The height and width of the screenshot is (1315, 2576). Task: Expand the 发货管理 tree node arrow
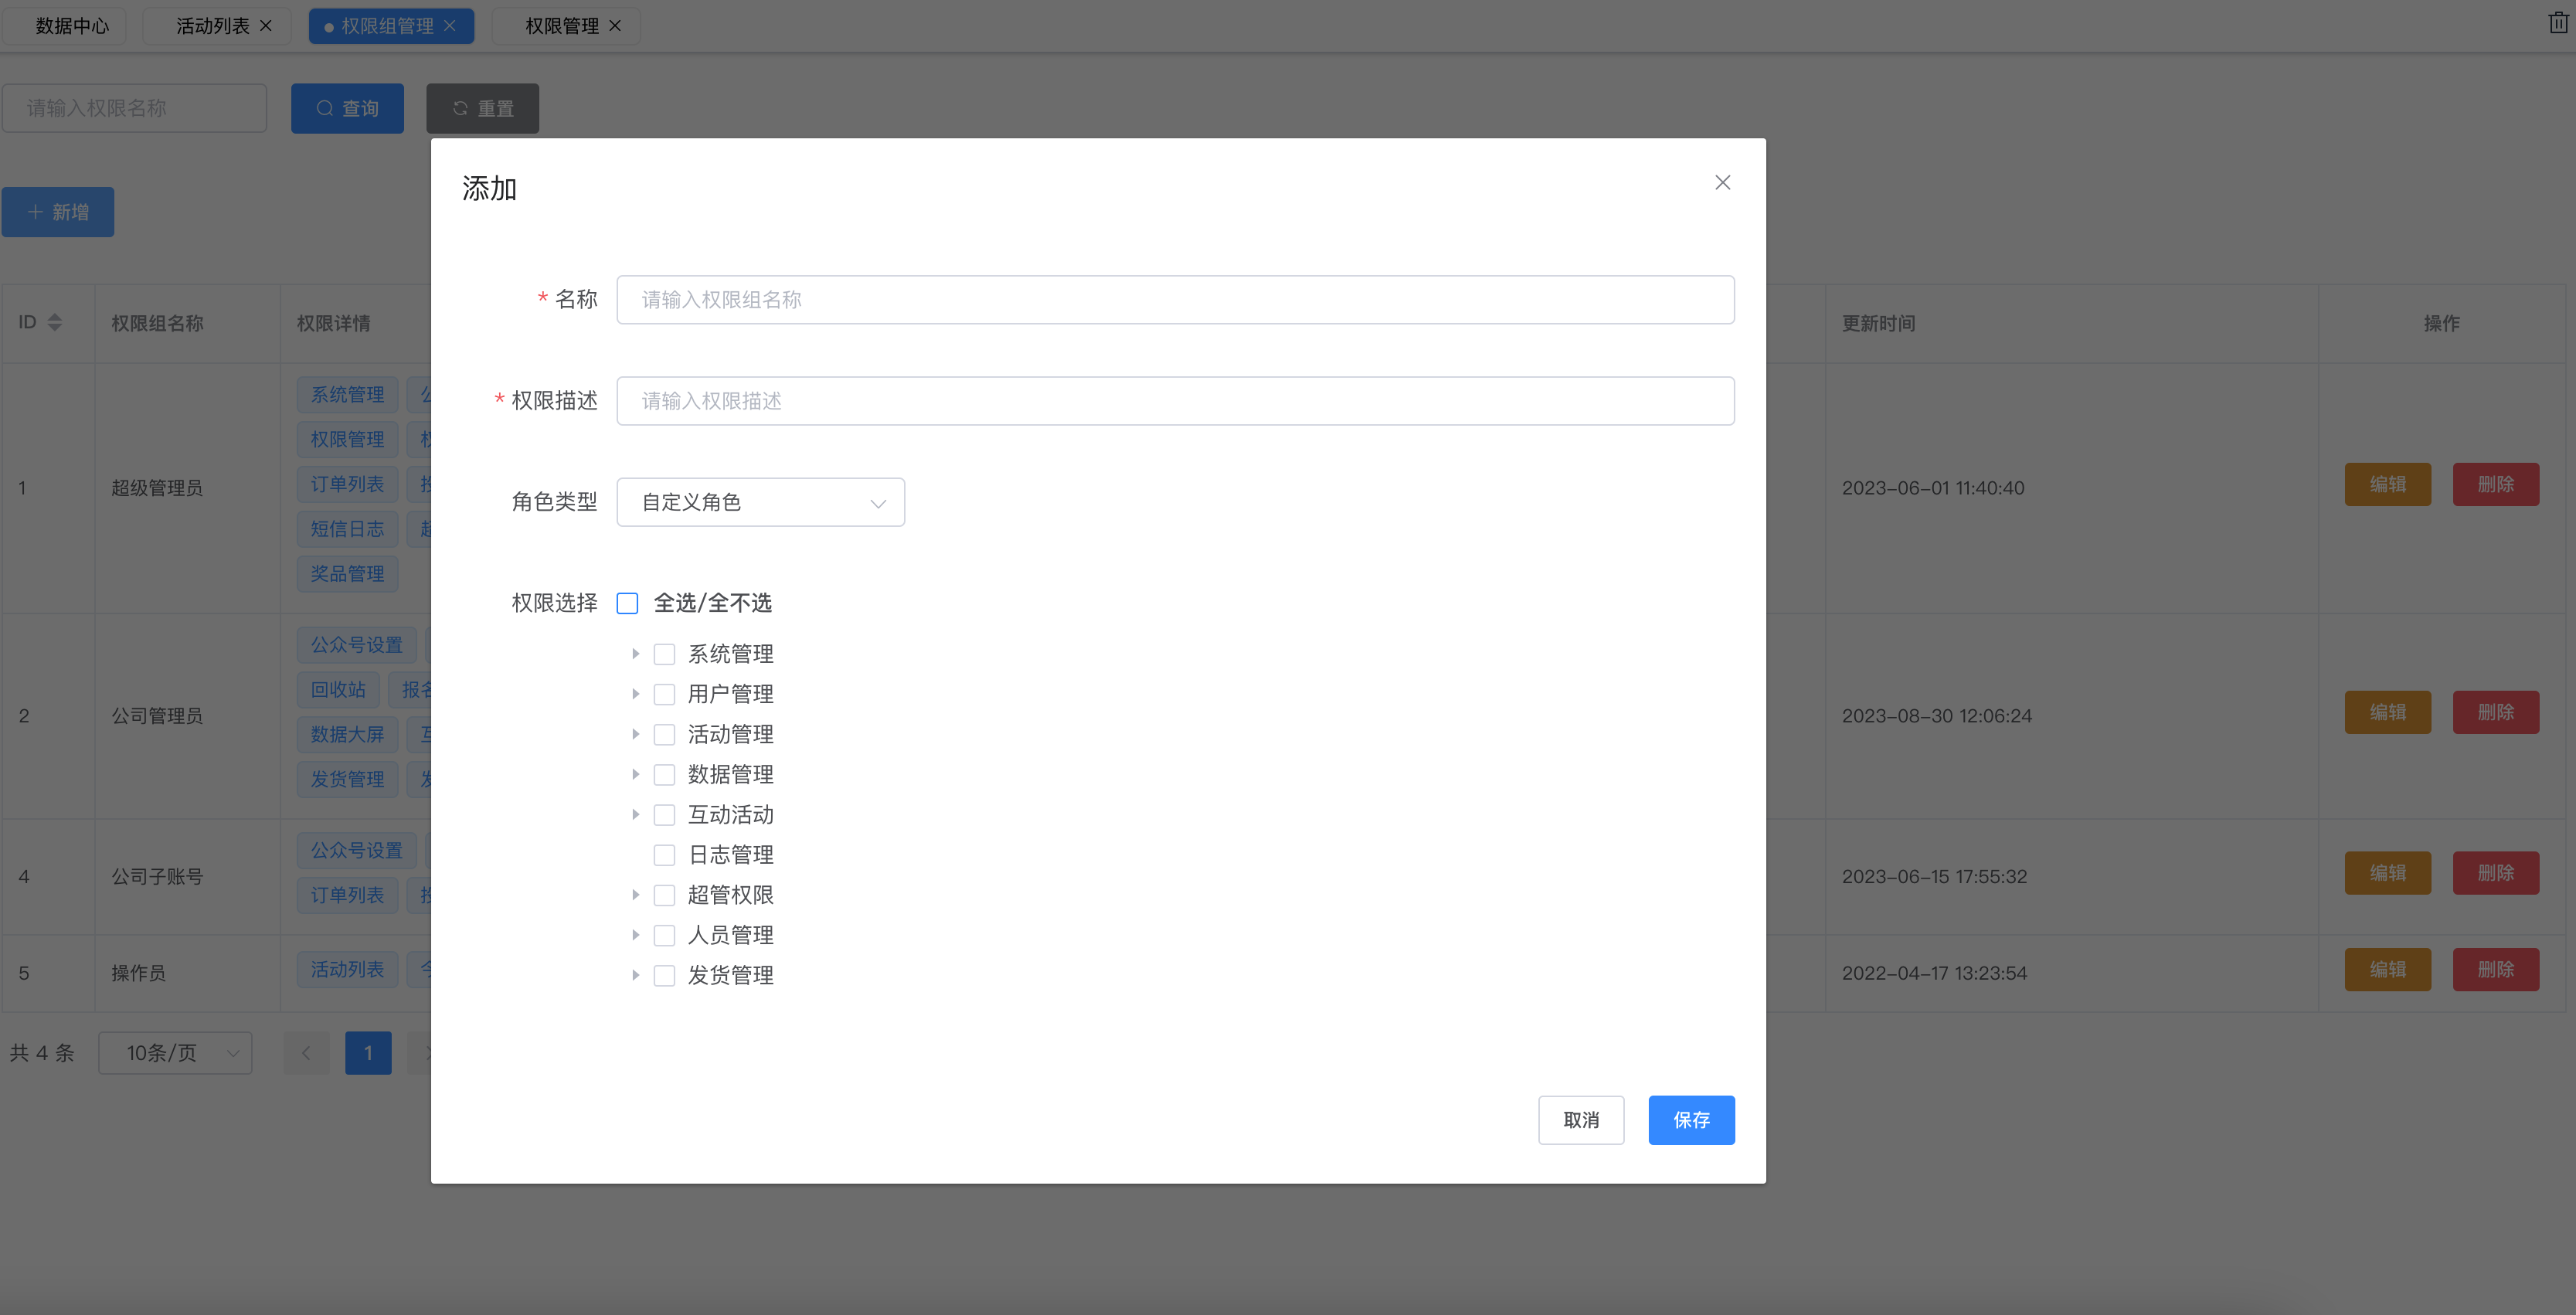(635, 975)
